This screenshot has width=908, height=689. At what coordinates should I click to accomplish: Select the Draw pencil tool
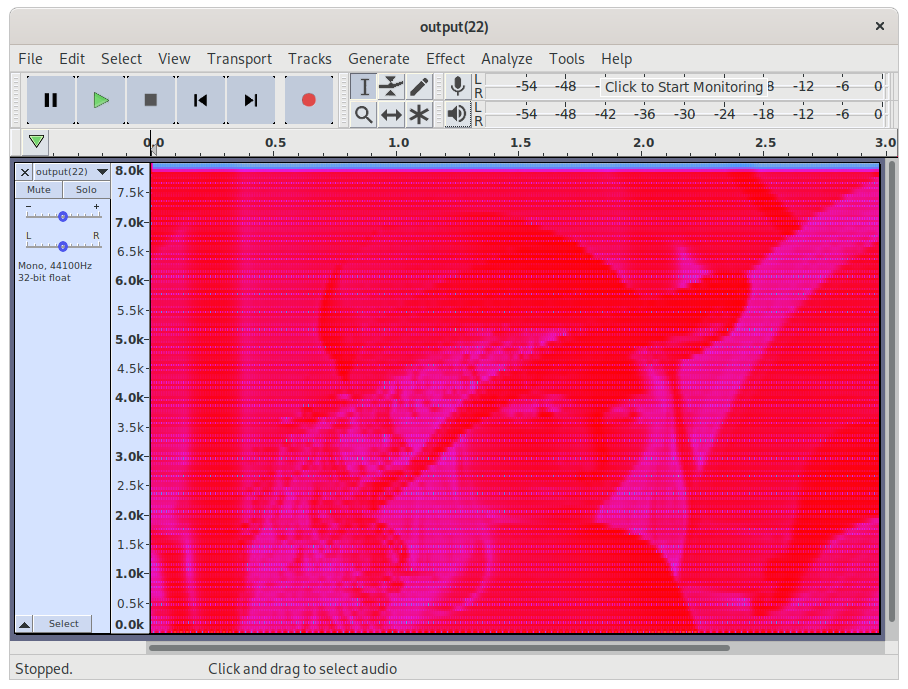point(419,87)
